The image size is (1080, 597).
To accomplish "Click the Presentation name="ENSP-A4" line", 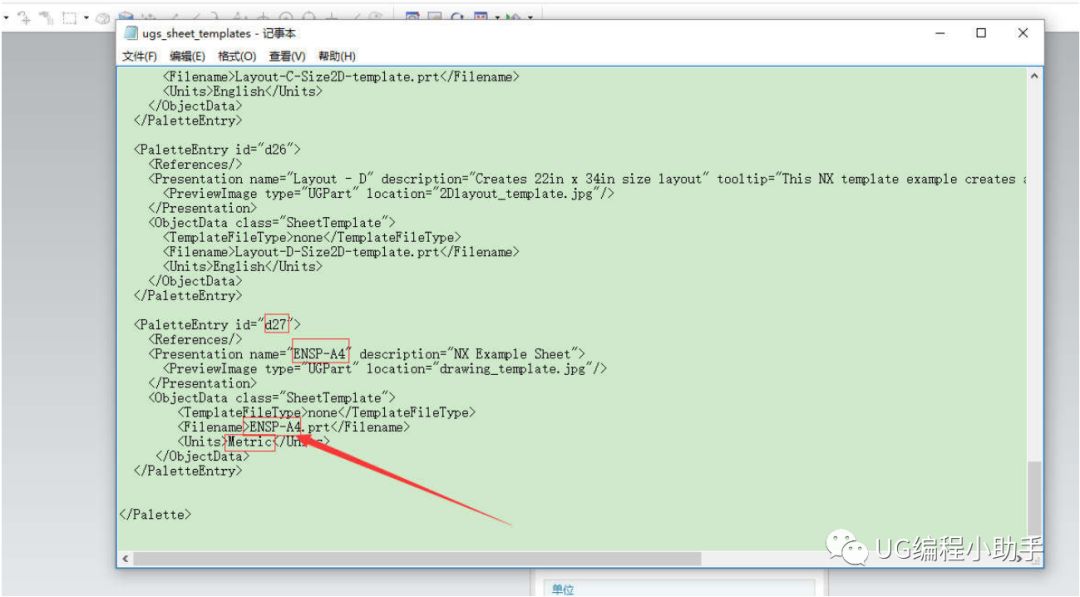I will point(366,354).
